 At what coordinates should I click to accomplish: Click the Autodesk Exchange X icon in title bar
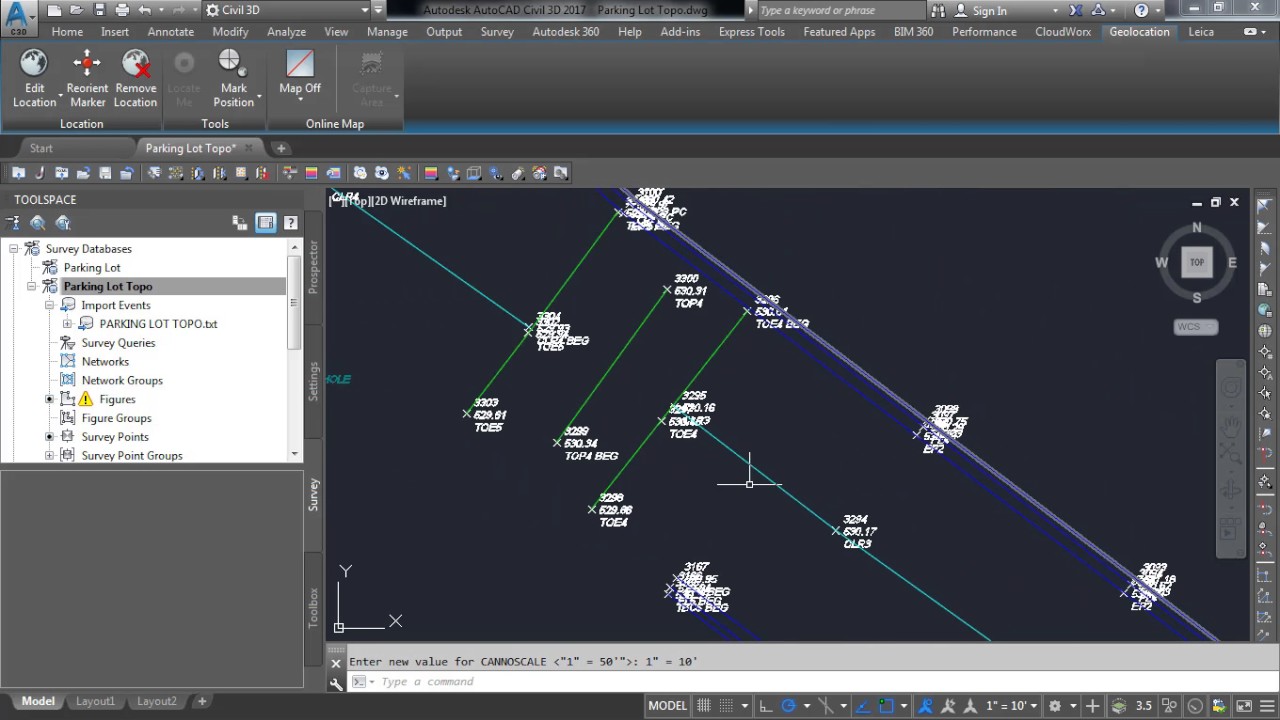1076,10
